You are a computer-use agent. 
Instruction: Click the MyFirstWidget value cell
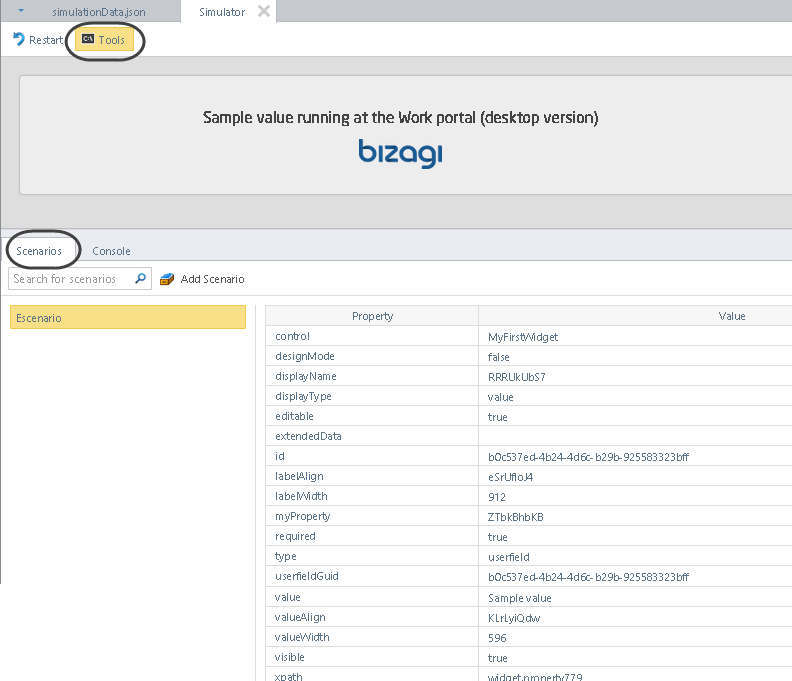point(635,336)
